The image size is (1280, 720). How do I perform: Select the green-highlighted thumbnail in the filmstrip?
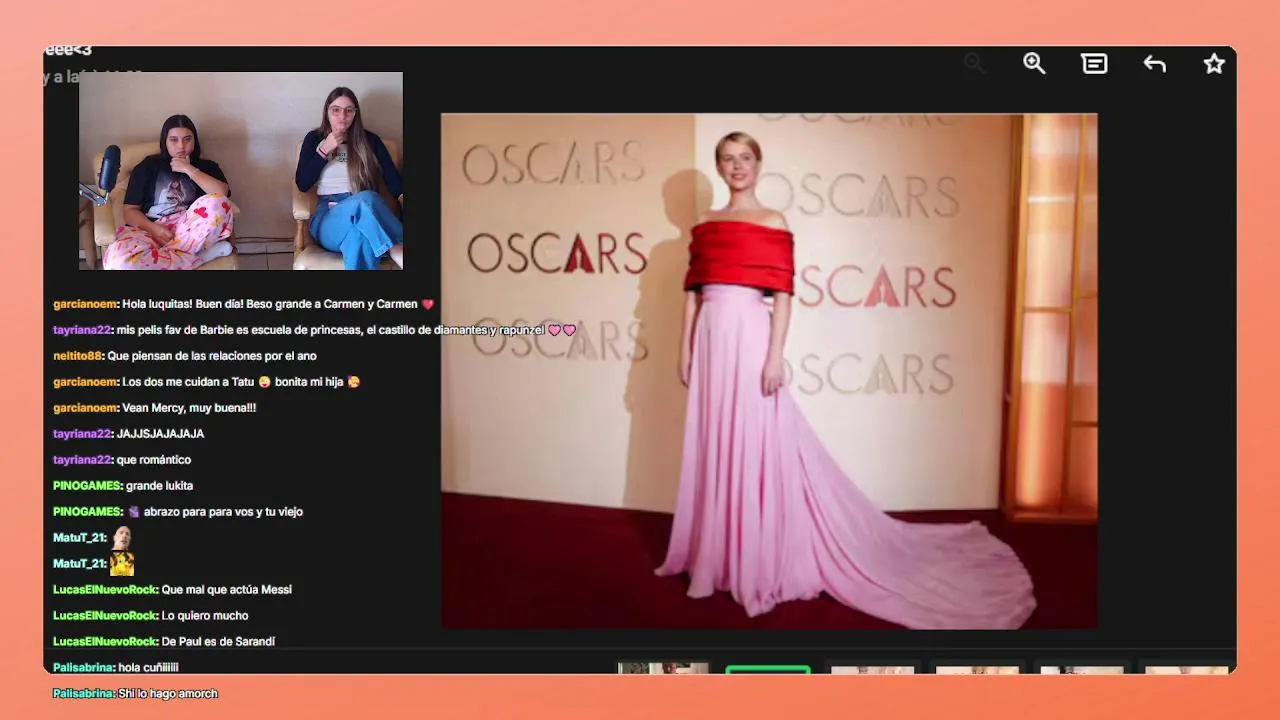coord(768,669)
